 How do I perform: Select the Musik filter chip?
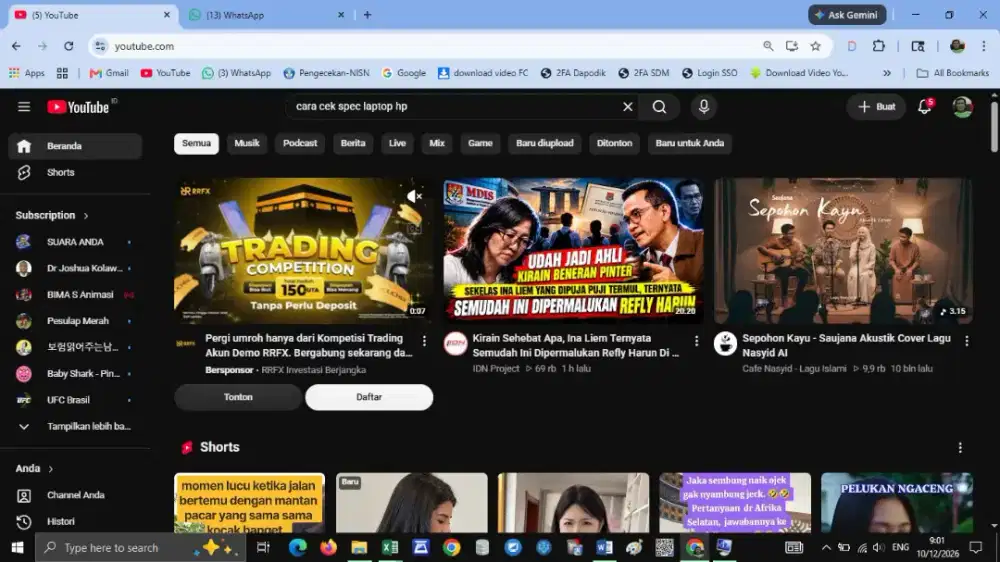pos(247,144)
